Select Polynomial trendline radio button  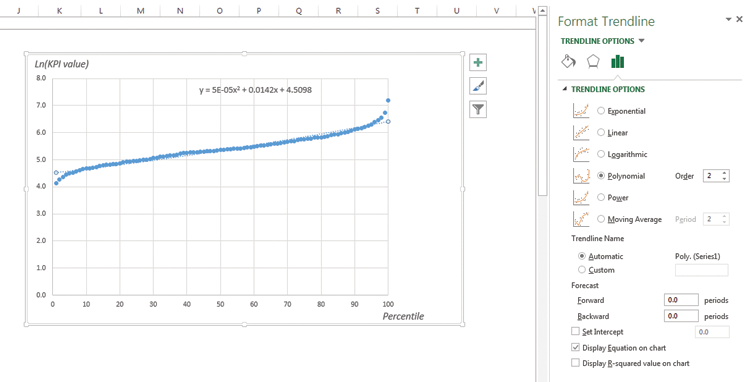(x=601, y=176)
